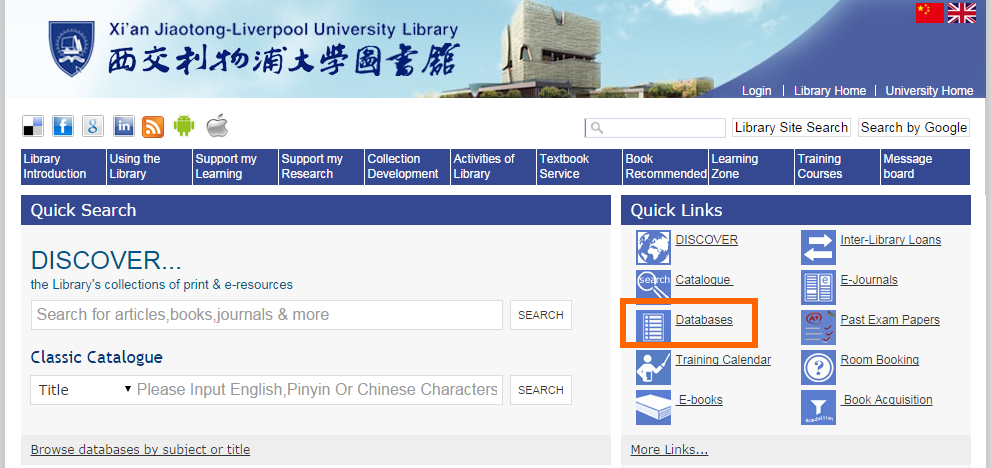Open the Training Courses menu
Image resolution: width=991 pixels, height=468 pixels.
click(837, 167)
